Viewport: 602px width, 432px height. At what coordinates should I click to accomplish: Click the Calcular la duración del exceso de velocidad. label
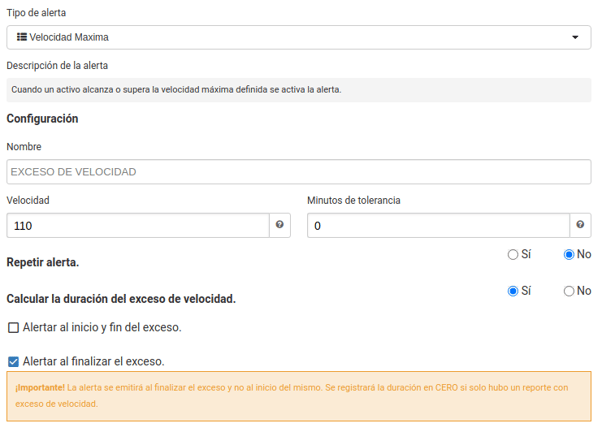pyautogui.click(x=121, y=299)
